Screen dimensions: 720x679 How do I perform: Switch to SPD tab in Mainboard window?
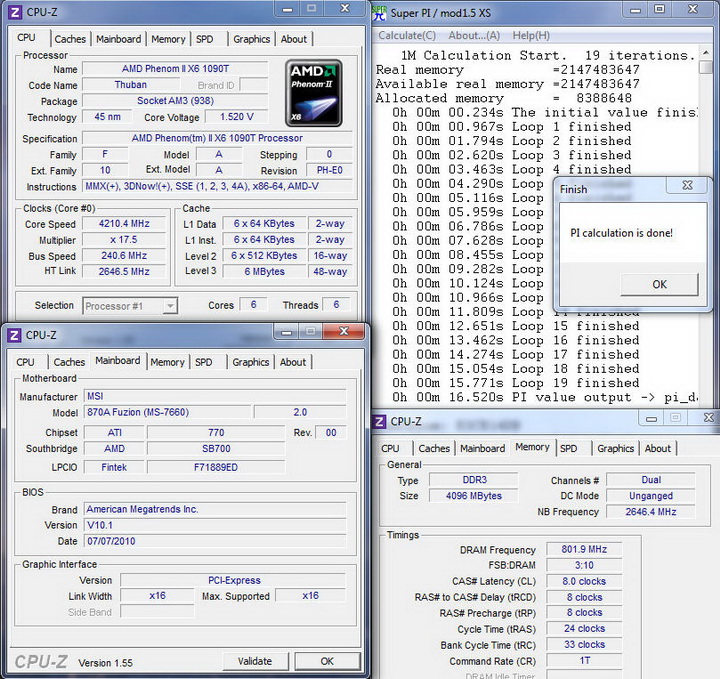pyautogui.click(x=204, y=362)
